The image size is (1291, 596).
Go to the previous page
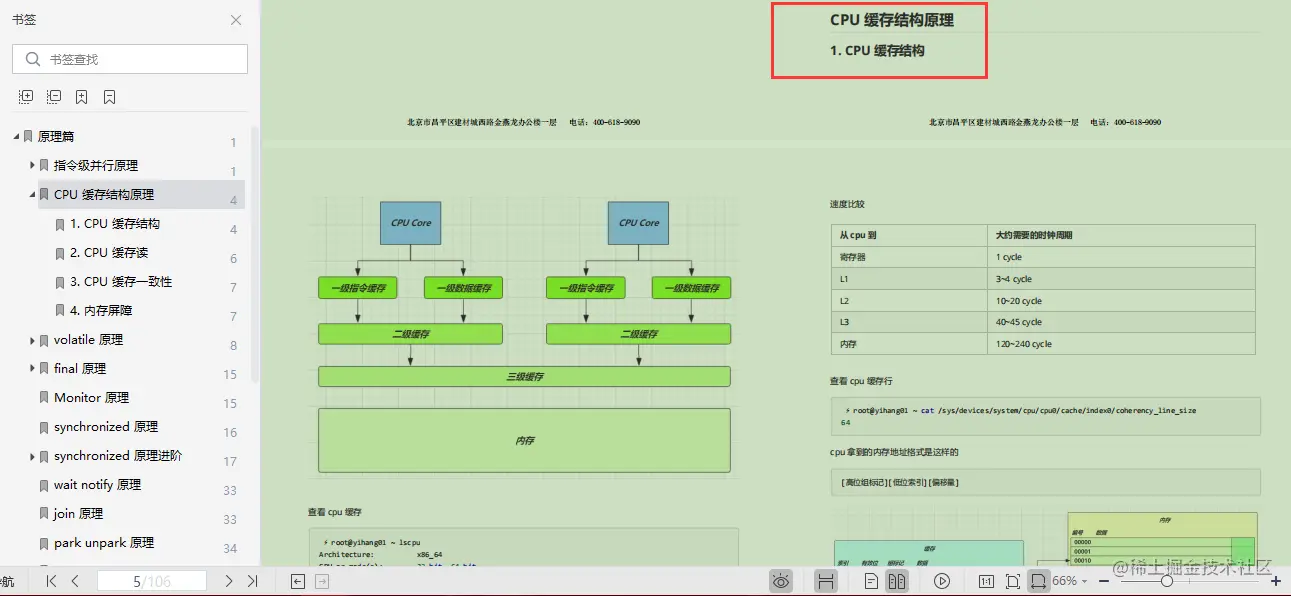[75, 581]
